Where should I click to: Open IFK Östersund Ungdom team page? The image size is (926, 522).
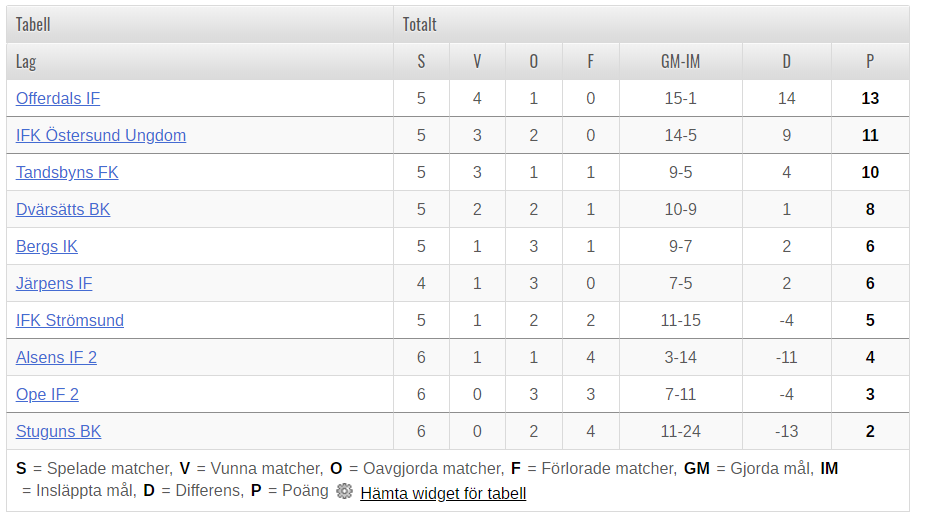[x=101, y=135]
